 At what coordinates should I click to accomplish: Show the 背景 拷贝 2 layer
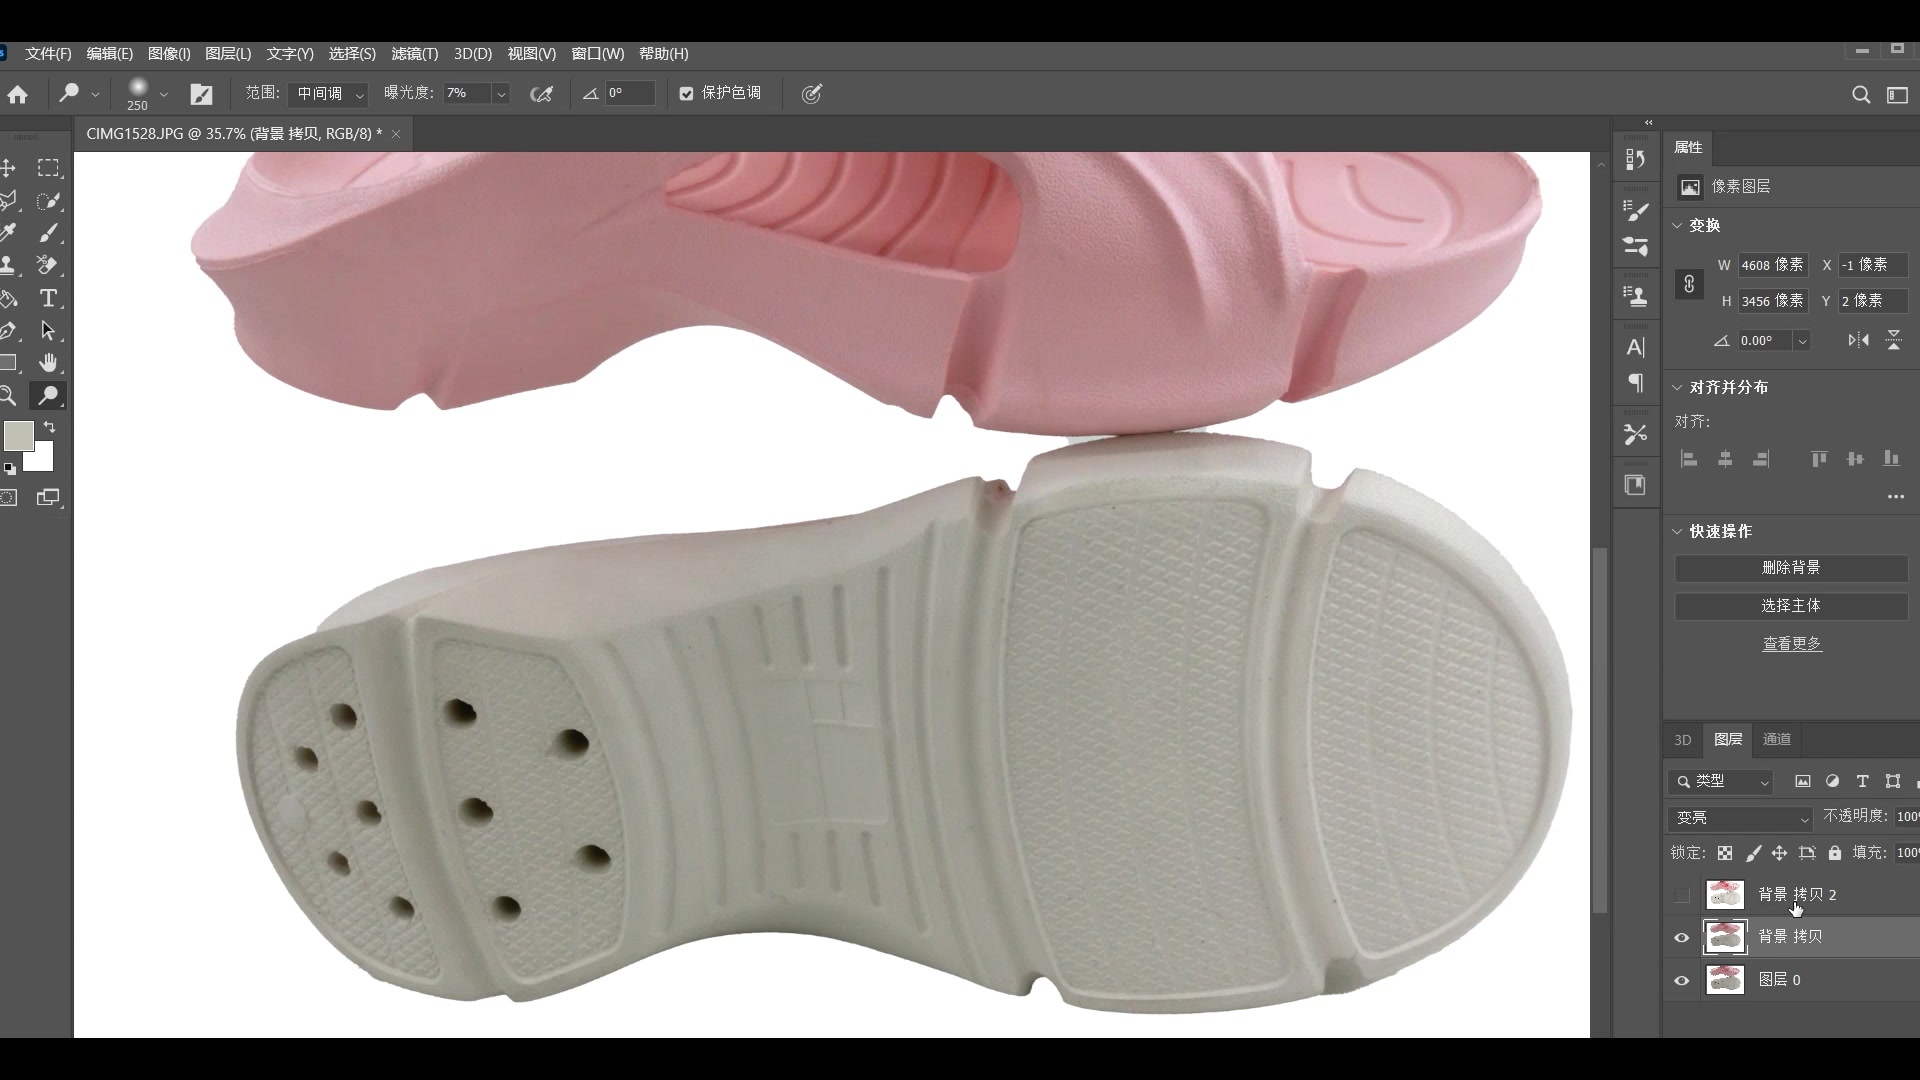pyautogui.click(x=1682, y=895)
